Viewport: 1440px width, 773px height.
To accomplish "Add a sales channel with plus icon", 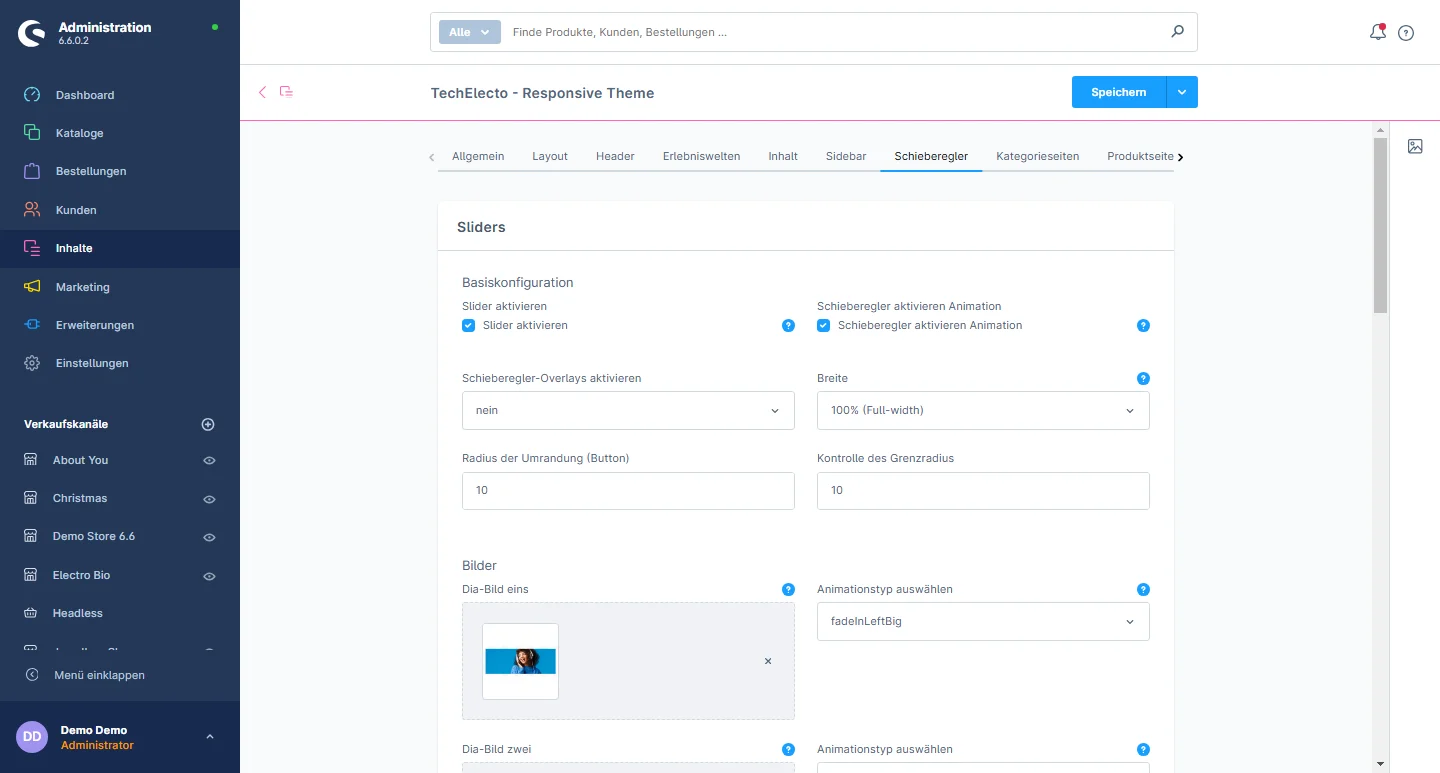I will click(208, 424).
